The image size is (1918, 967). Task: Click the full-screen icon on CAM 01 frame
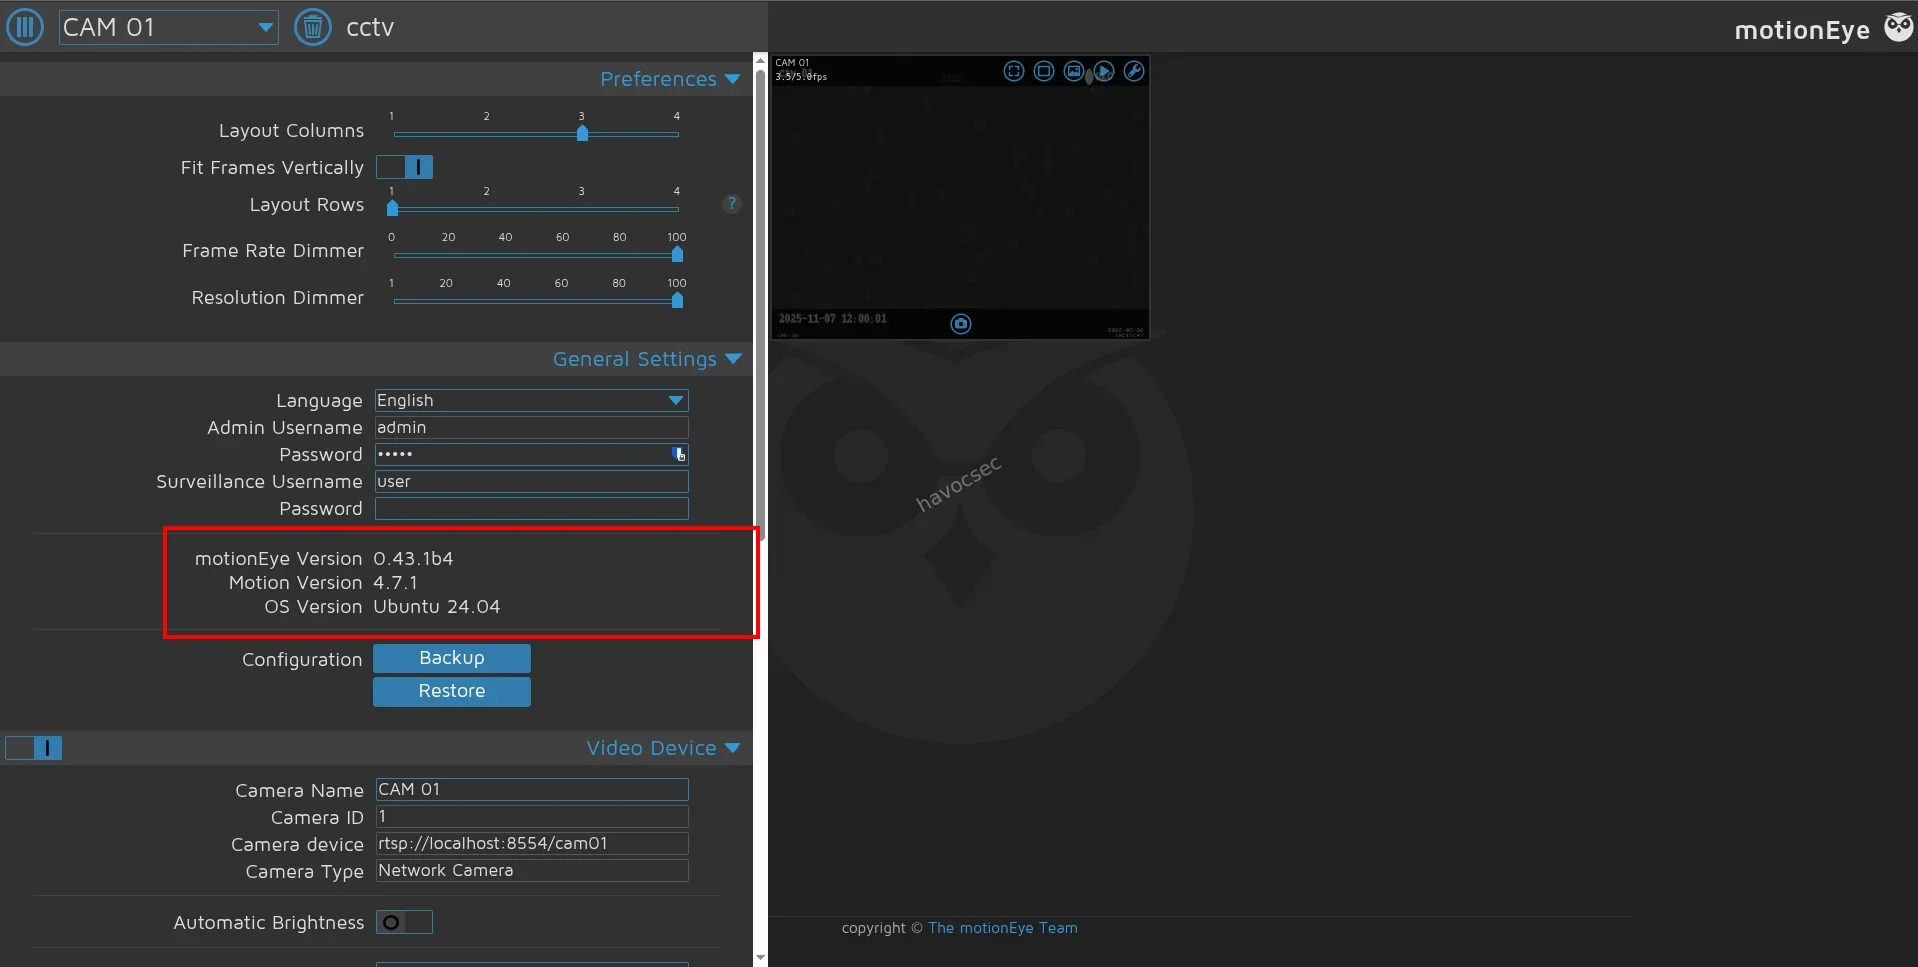(x=1014, y=71)
